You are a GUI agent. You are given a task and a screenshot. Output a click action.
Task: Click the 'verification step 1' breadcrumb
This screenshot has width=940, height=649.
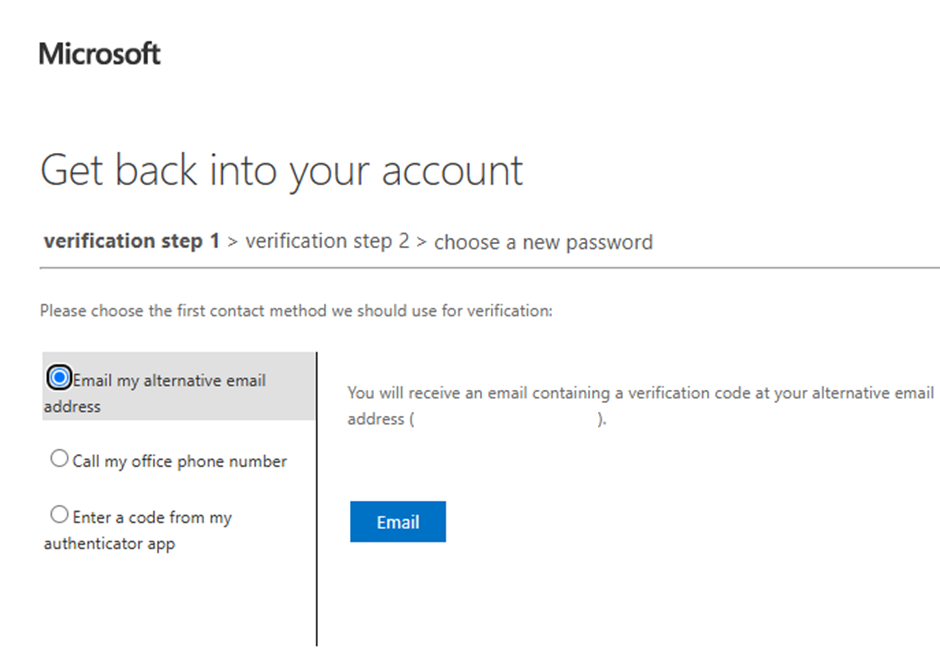[x=132, y=241]
